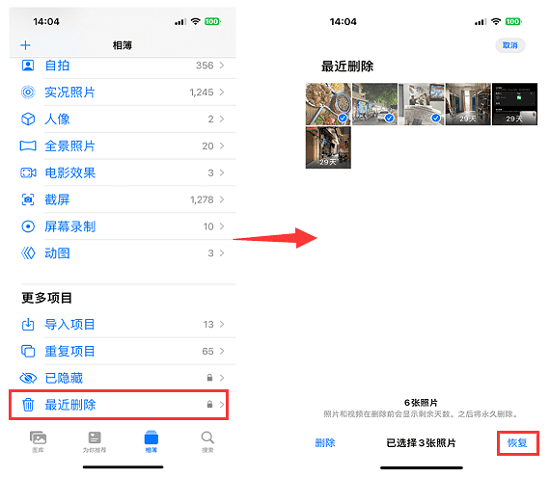Viewport: 550px width, 477px height.
Task: Select the alley photo in second row
Action: pyautogui.click(x=328, y=148)
